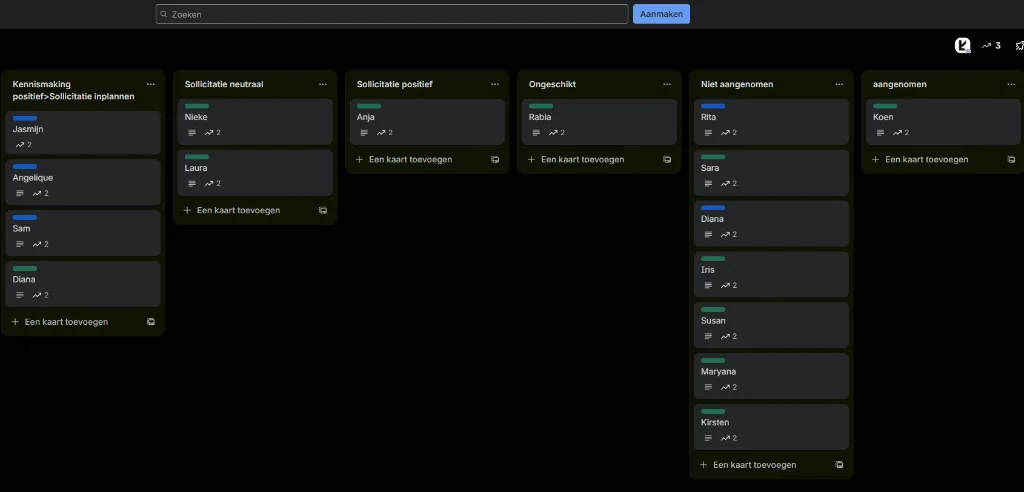The image size is (1024, 492).
Task: Click description icon on Angelique card
Action: coord(20,193)
